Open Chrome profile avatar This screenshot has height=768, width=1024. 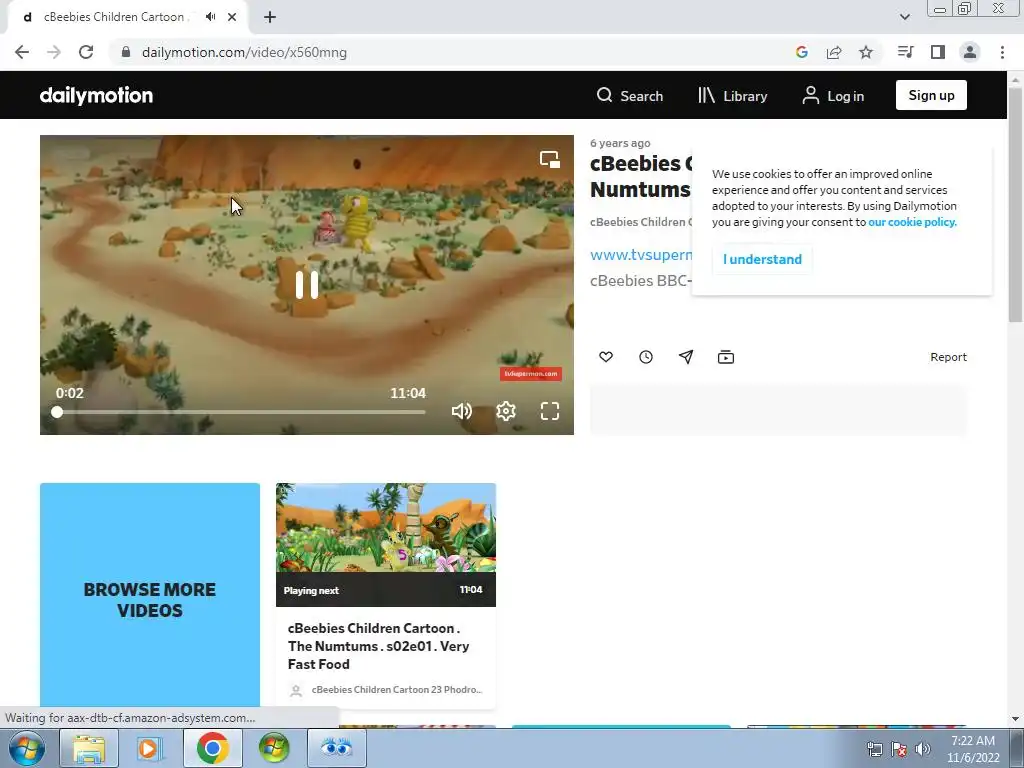pyautogui.click(x=970, y=52)
